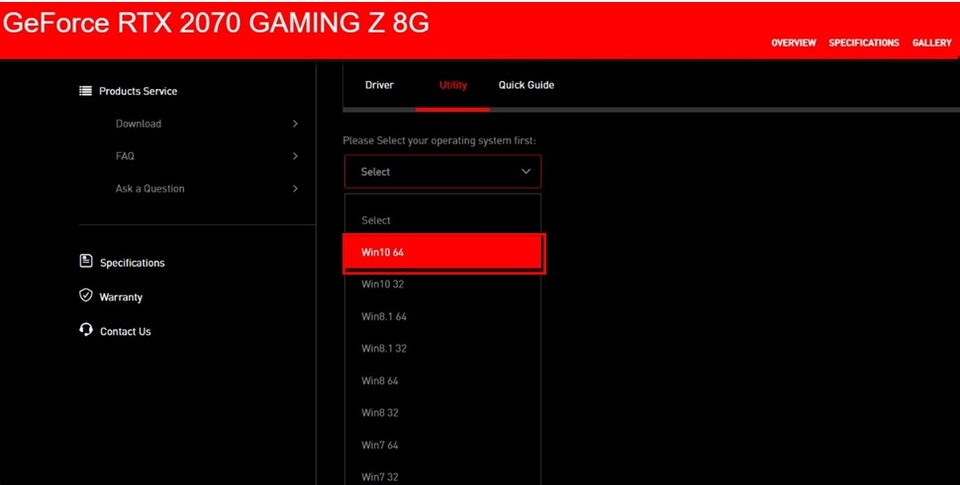Click the Warranty shield icon
Screen dimensions: 960x485
point(86,295)
